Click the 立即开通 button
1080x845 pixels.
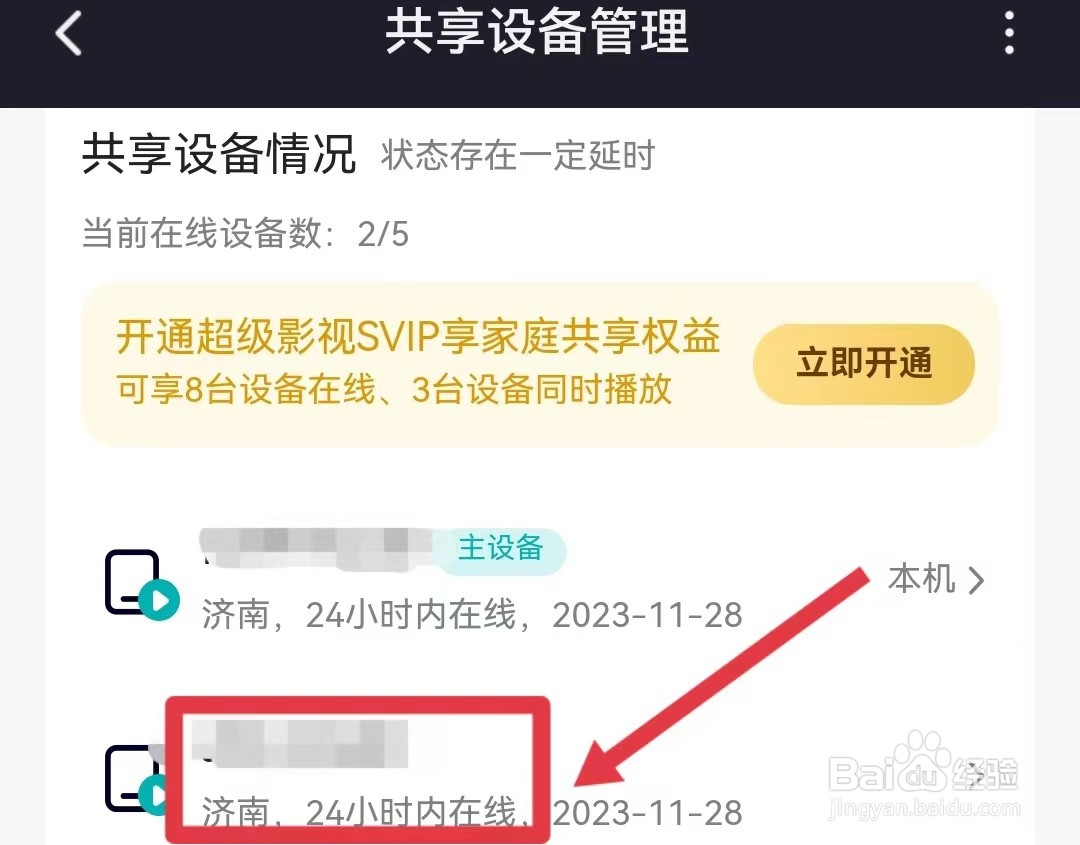tap(864, 363)
